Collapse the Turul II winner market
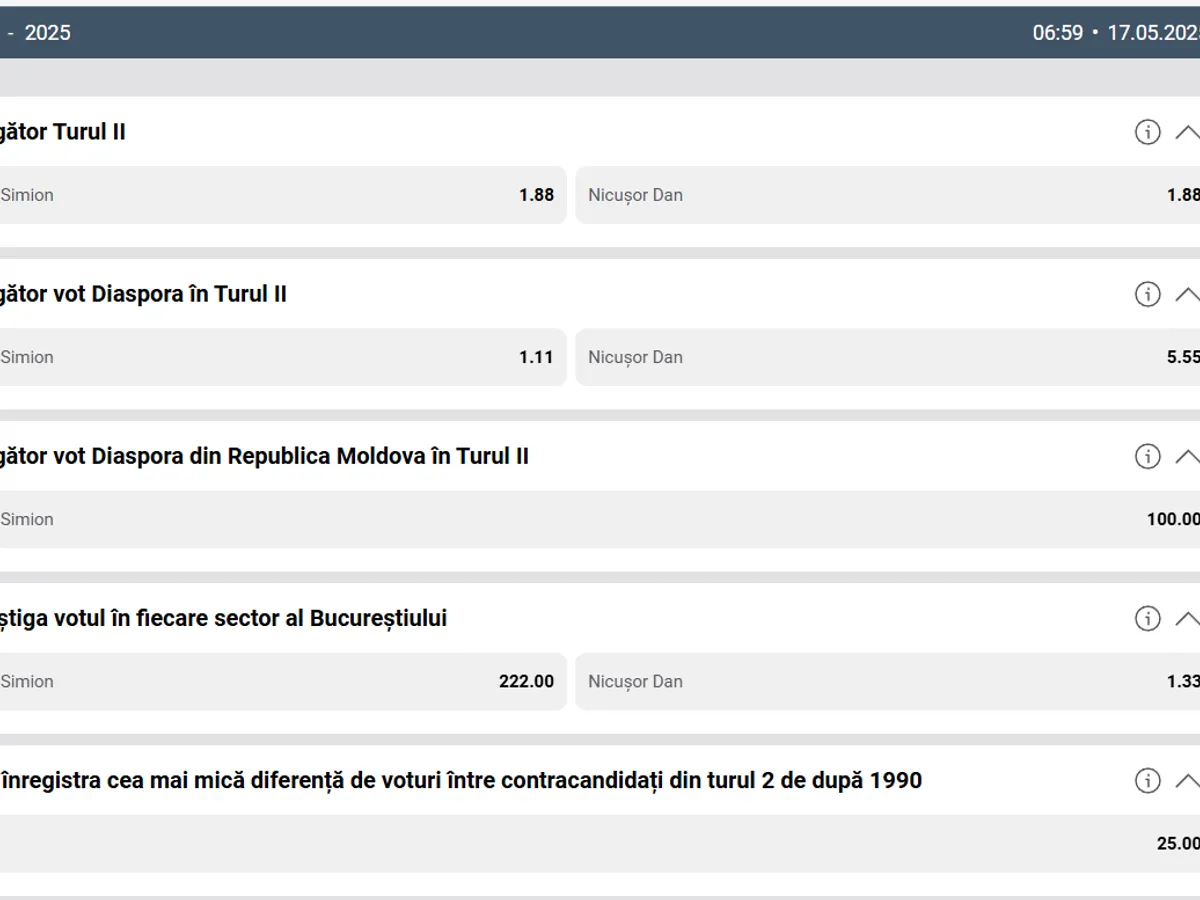Viewport: 1200px width, 900px height. click(x=1186, y=132)
